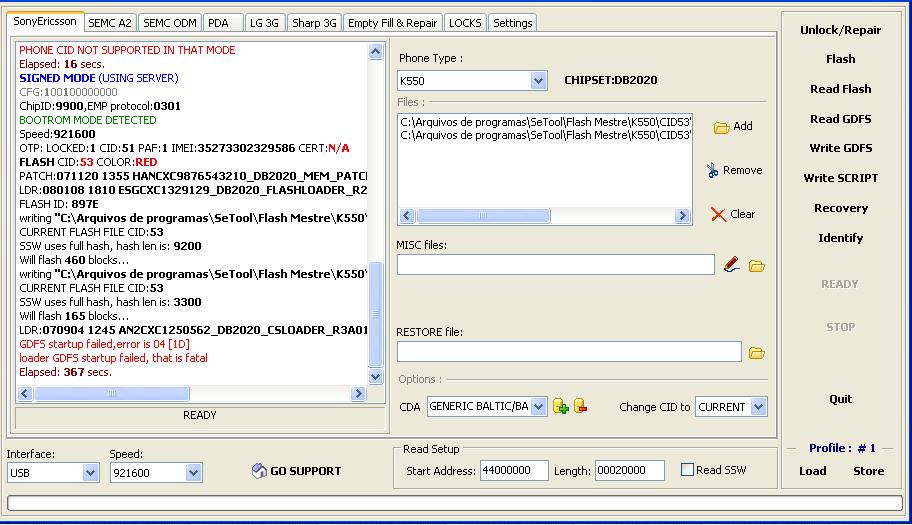Screen dimensions: 912x525
Task: Select the first file in Files list
Action: [x=545, y=122]
